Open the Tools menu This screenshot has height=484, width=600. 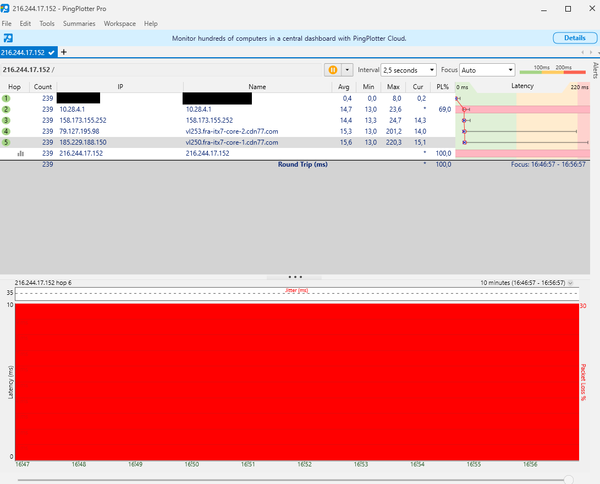(47, 23)
